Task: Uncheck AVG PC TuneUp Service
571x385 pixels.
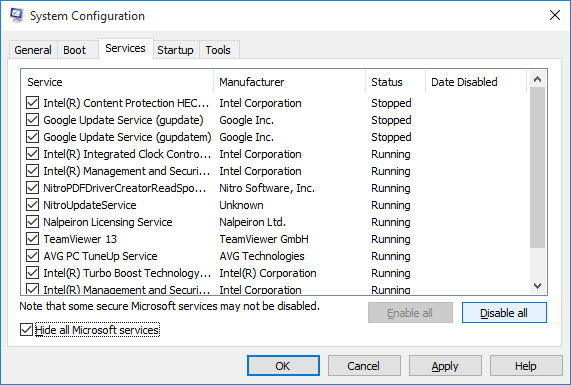Action: [32, 256]
